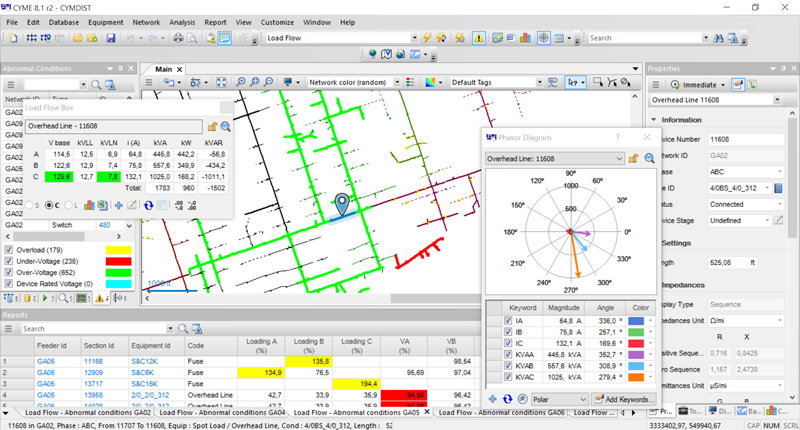Open the Analysis menu
The image size is (800, 430).
[x=182, y=20]
